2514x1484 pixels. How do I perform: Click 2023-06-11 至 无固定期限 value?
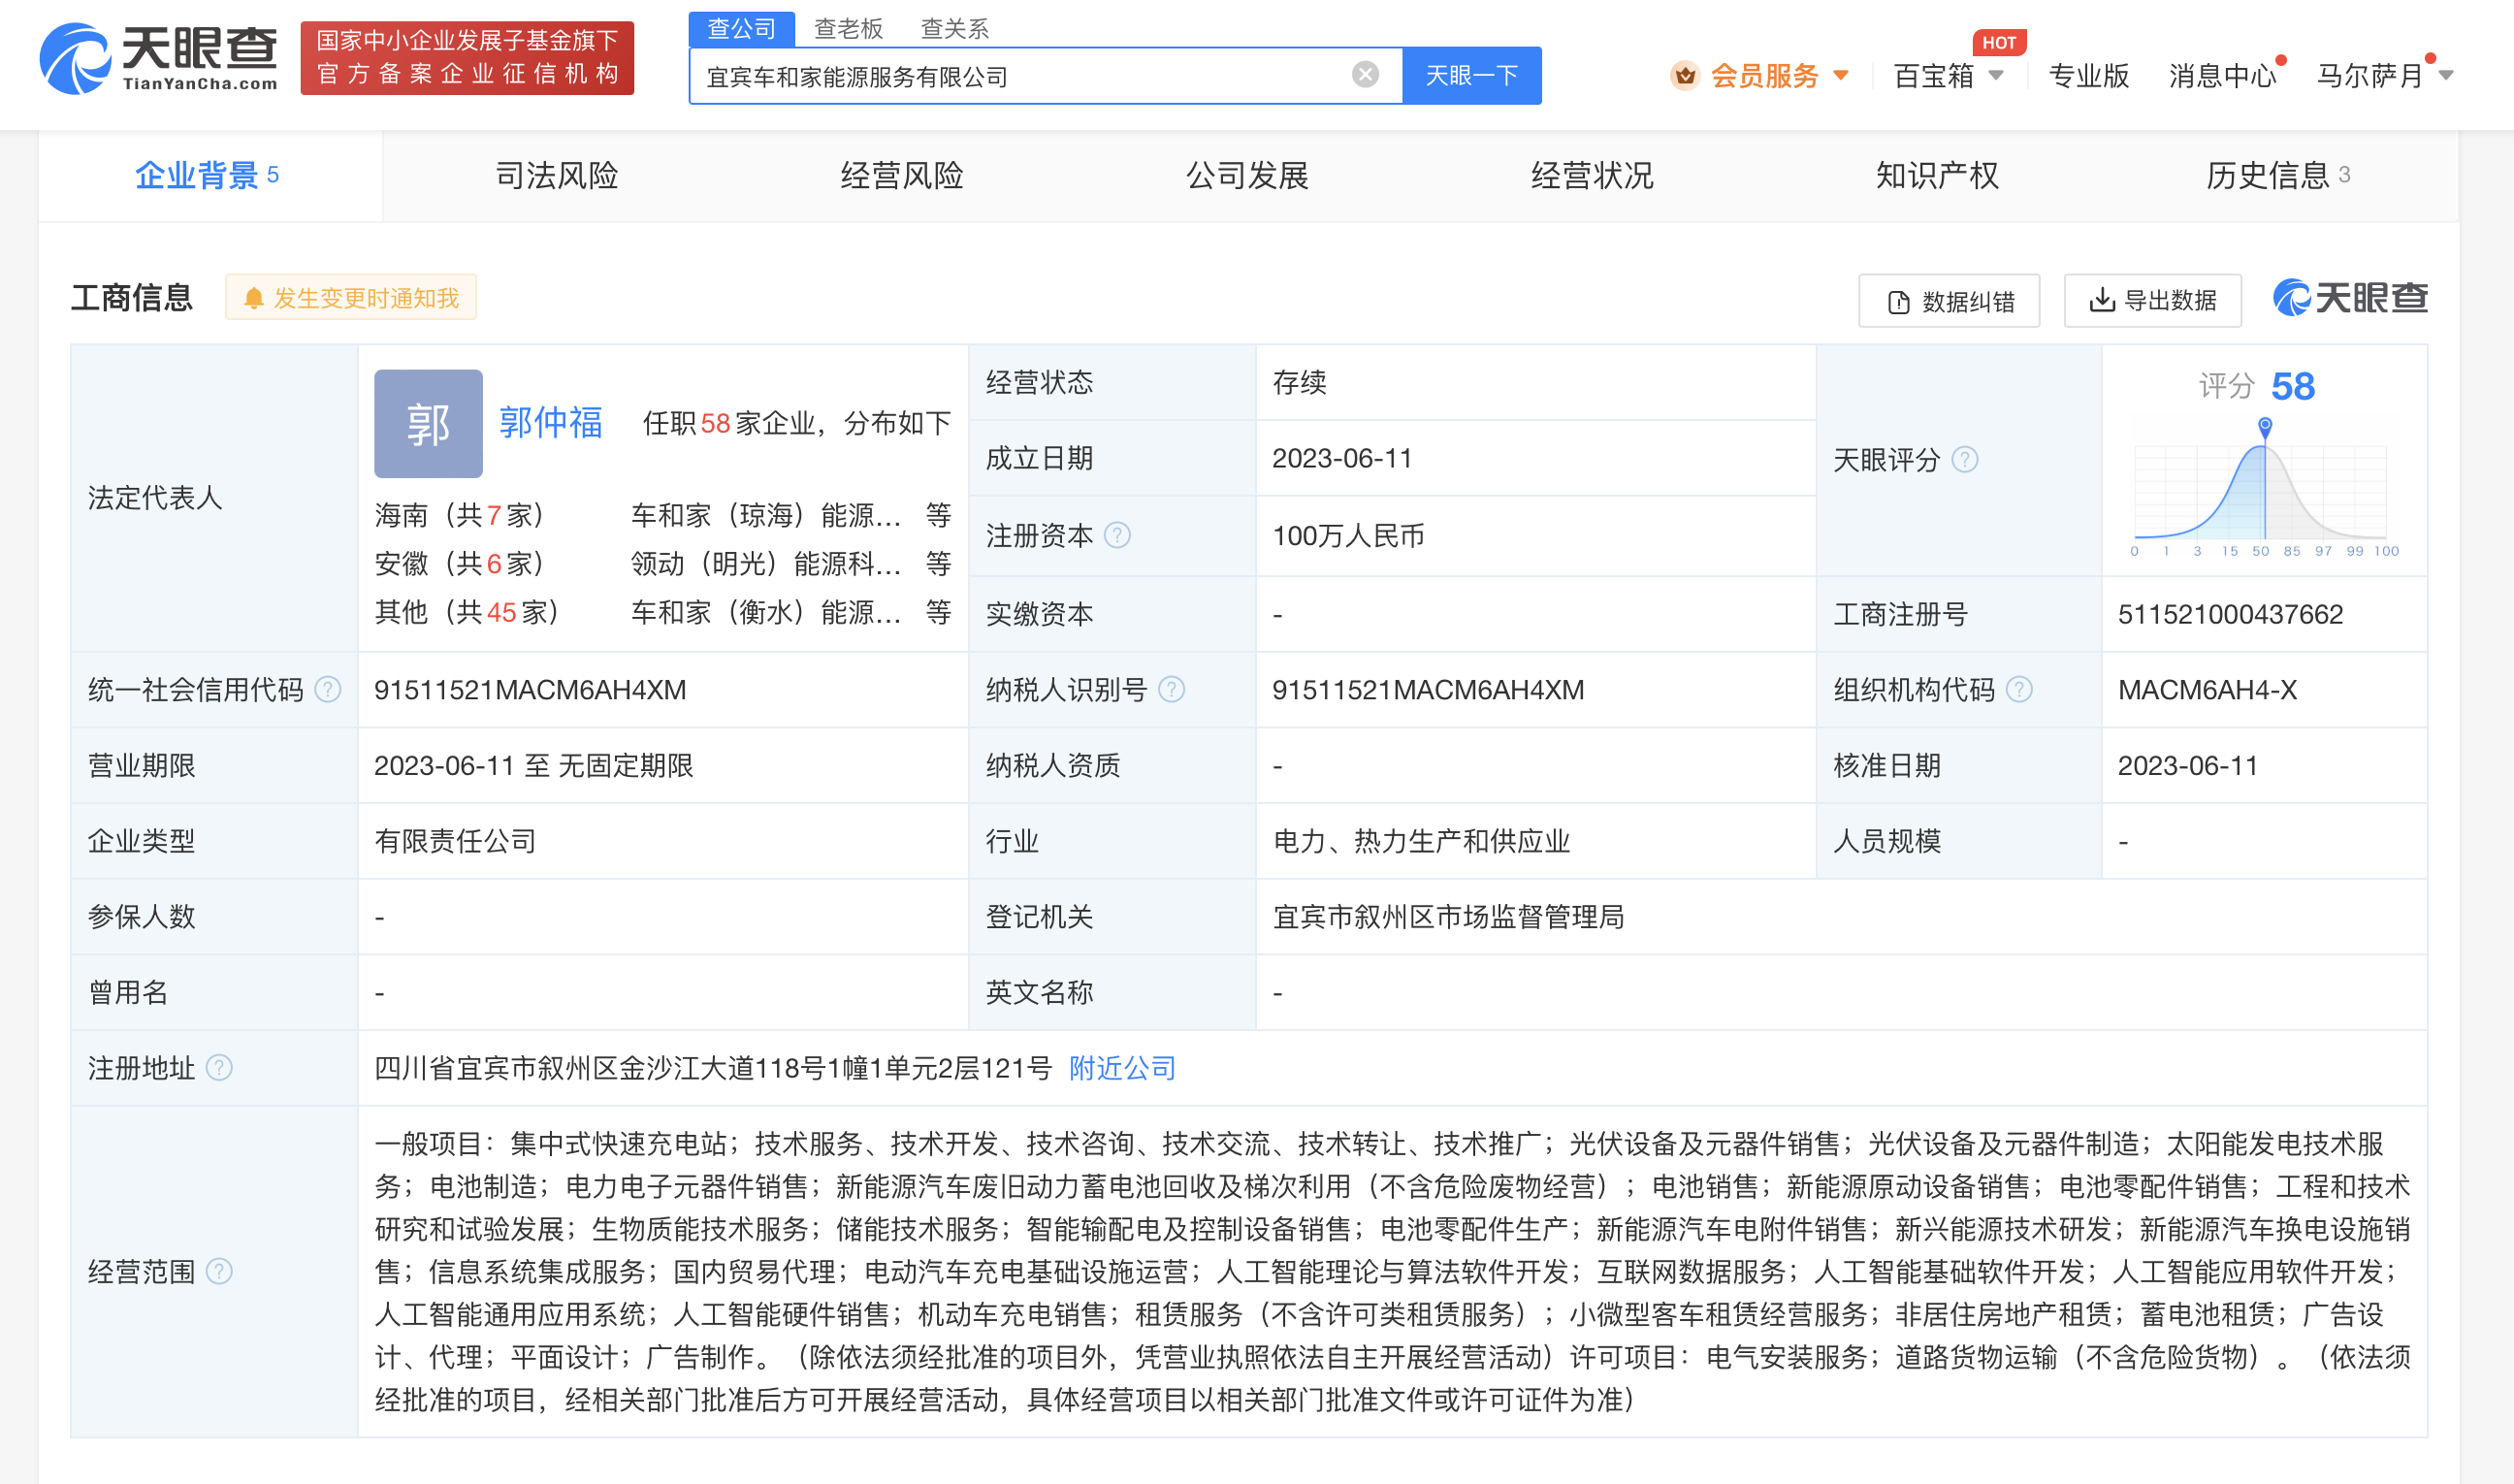pyautogui.click(x=533, y=765)
